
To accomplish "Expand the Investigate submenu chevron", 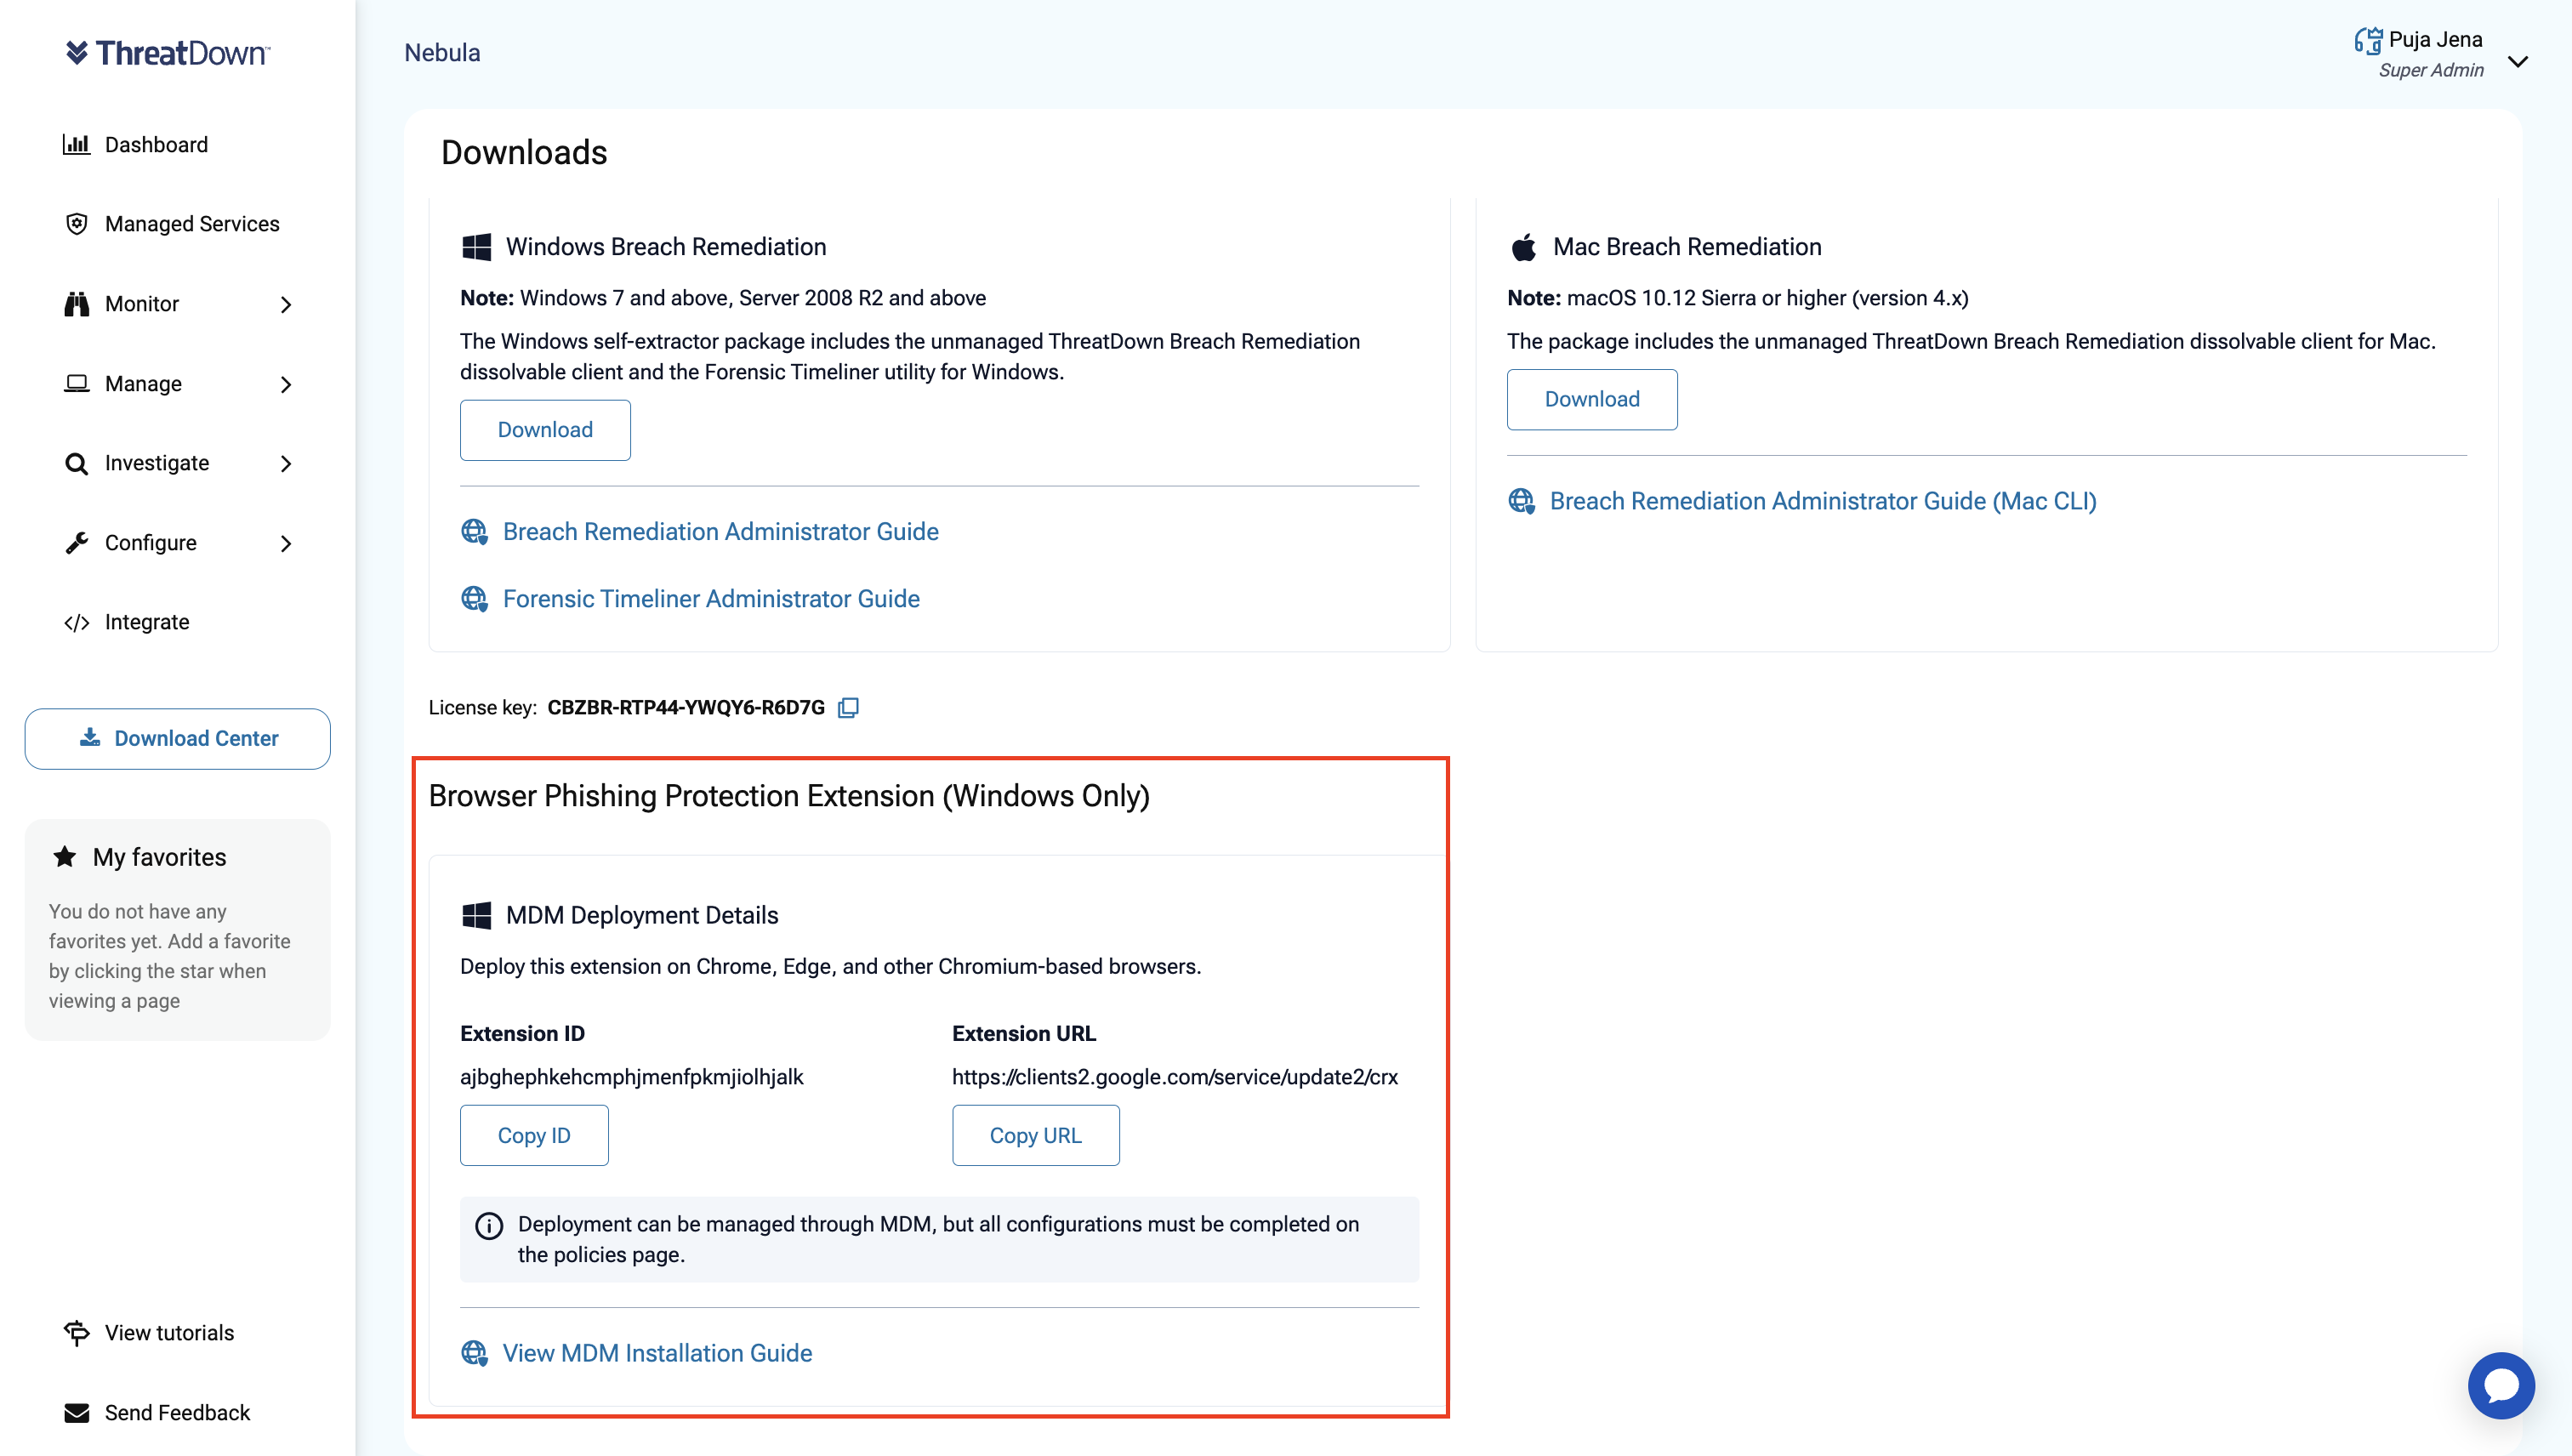I will click(x=286, y=463).
